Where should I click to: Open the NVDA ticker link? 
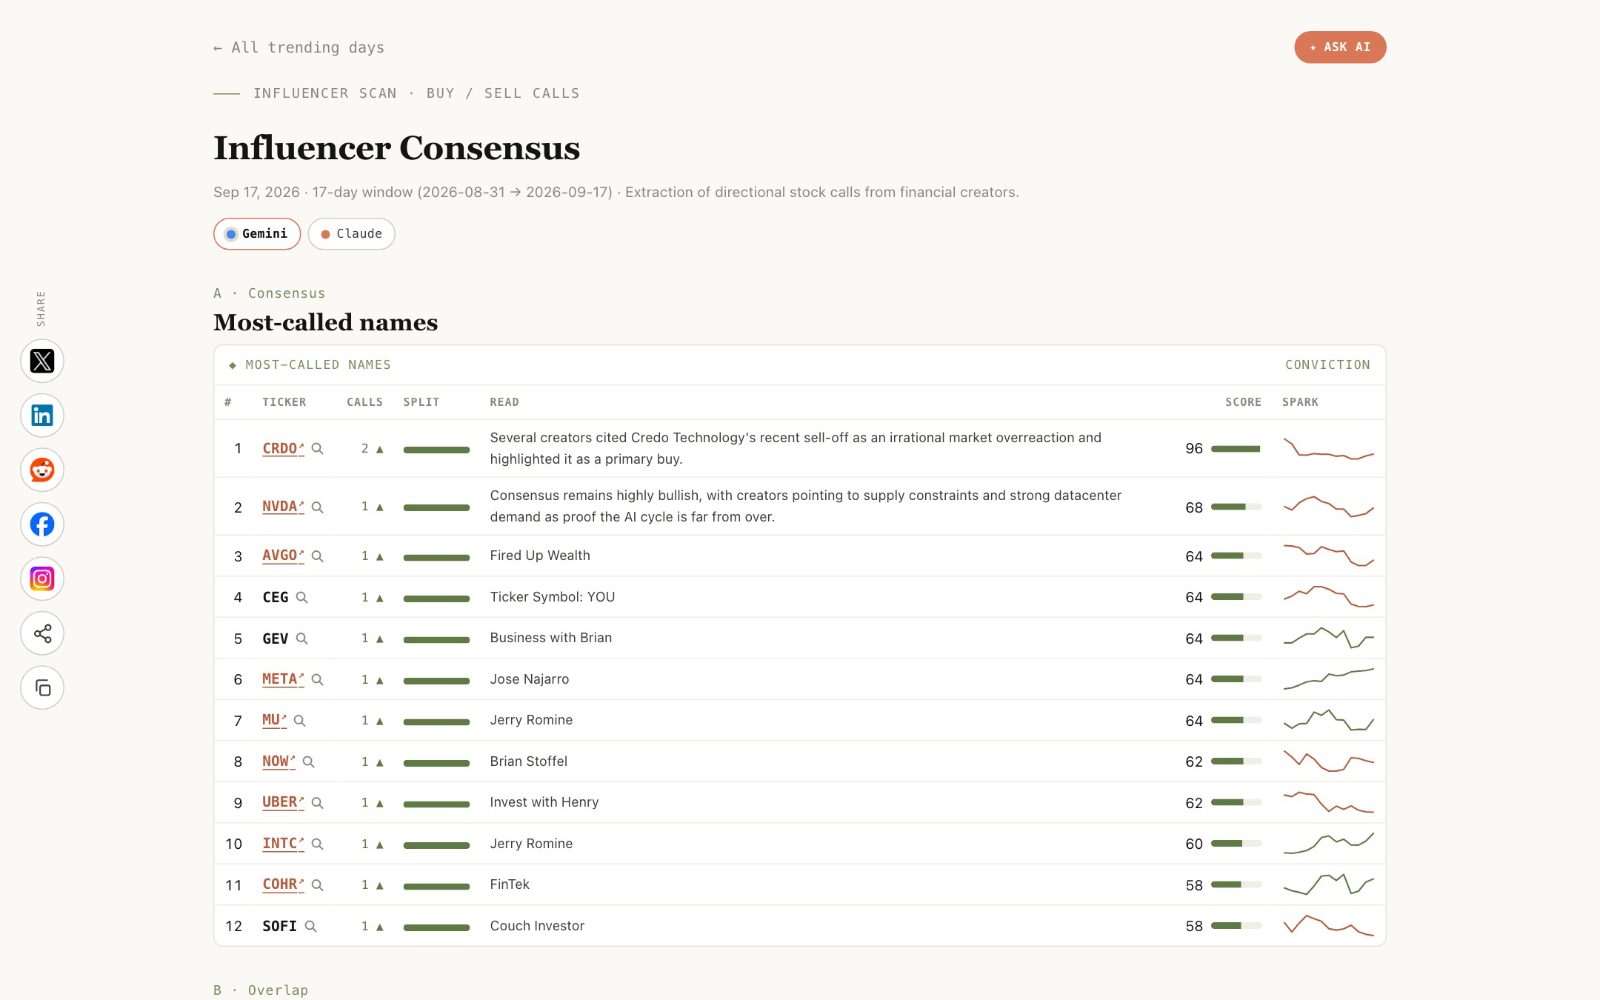point(283,507)
